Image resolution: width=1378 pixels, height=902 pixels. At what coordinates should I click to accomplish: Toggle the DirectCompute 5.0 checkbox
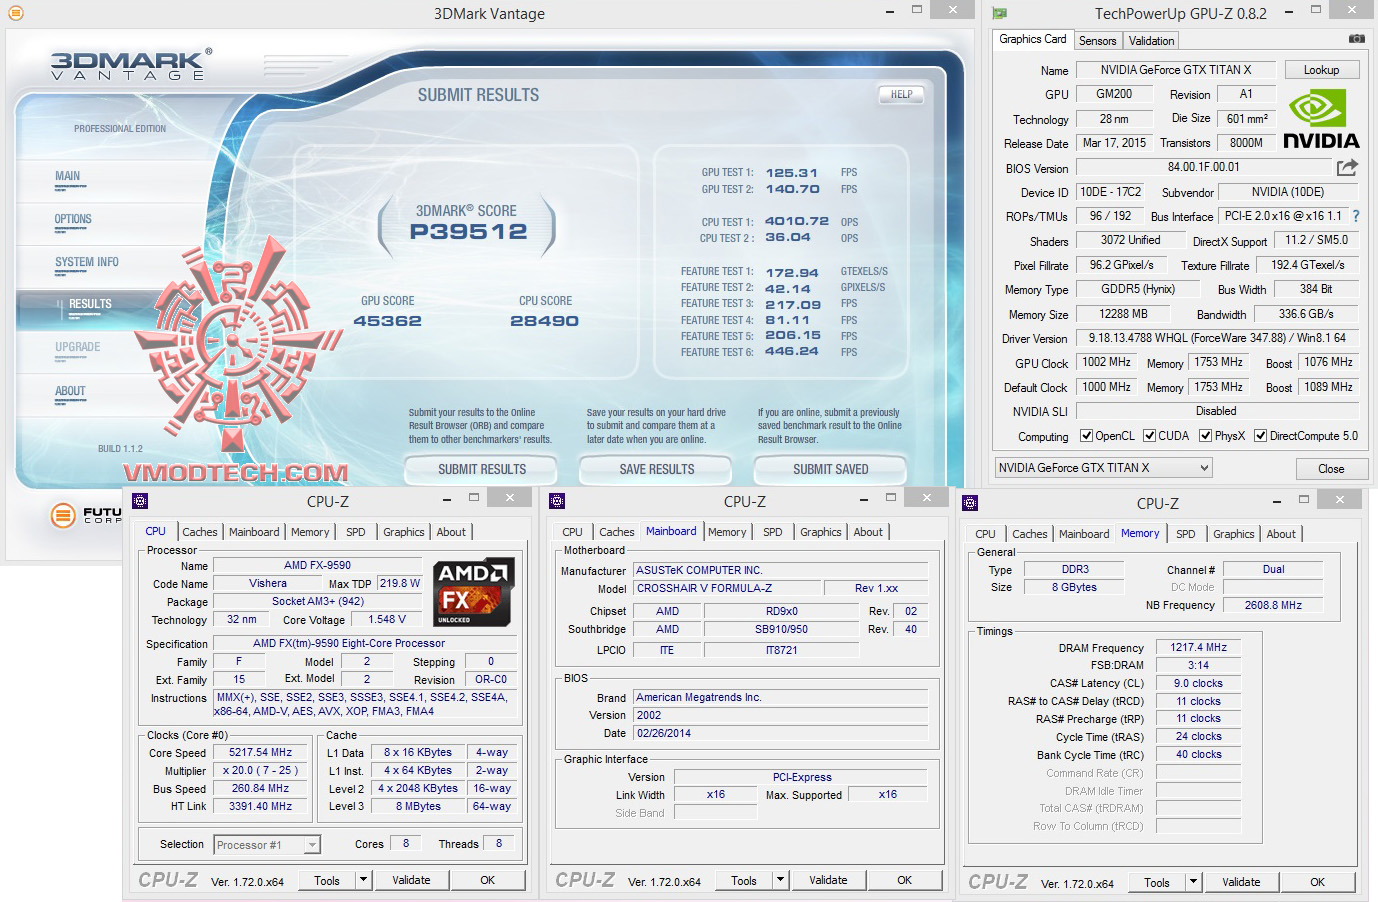[1260, 436]
